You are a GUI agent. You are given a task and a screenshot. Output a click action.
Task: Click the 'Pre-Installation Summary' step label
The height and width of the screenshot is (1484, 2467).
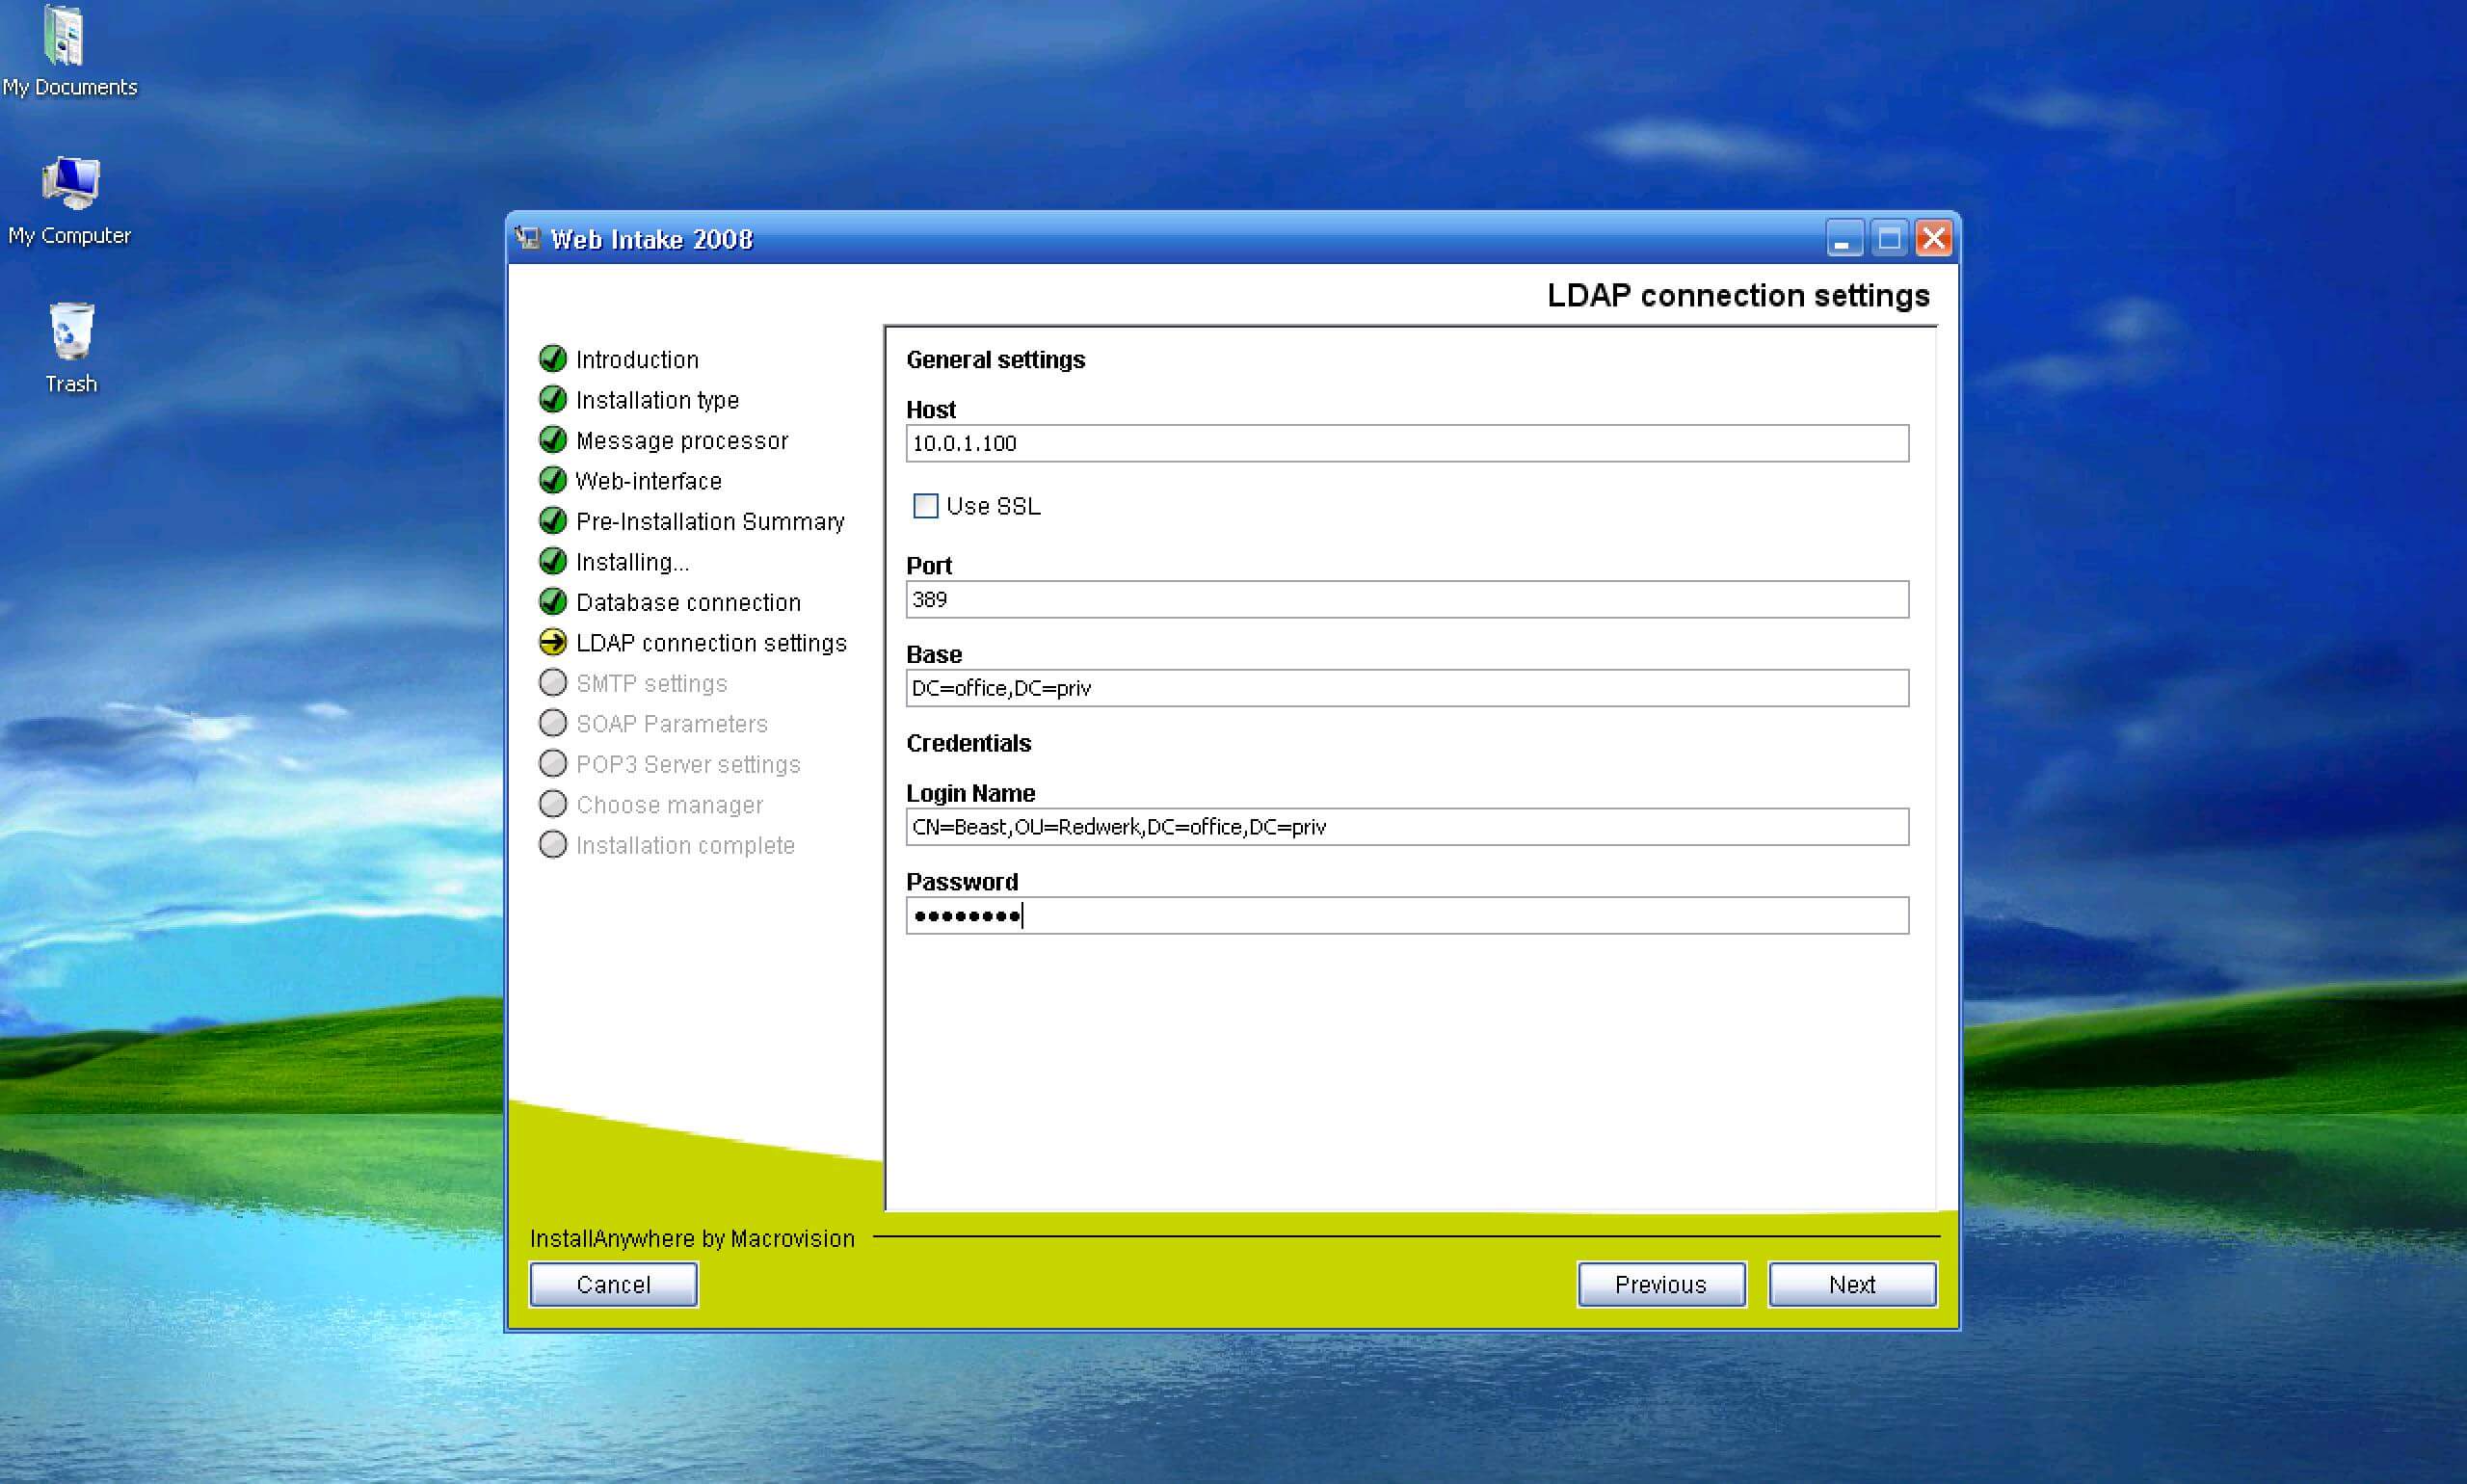point(710,522)
